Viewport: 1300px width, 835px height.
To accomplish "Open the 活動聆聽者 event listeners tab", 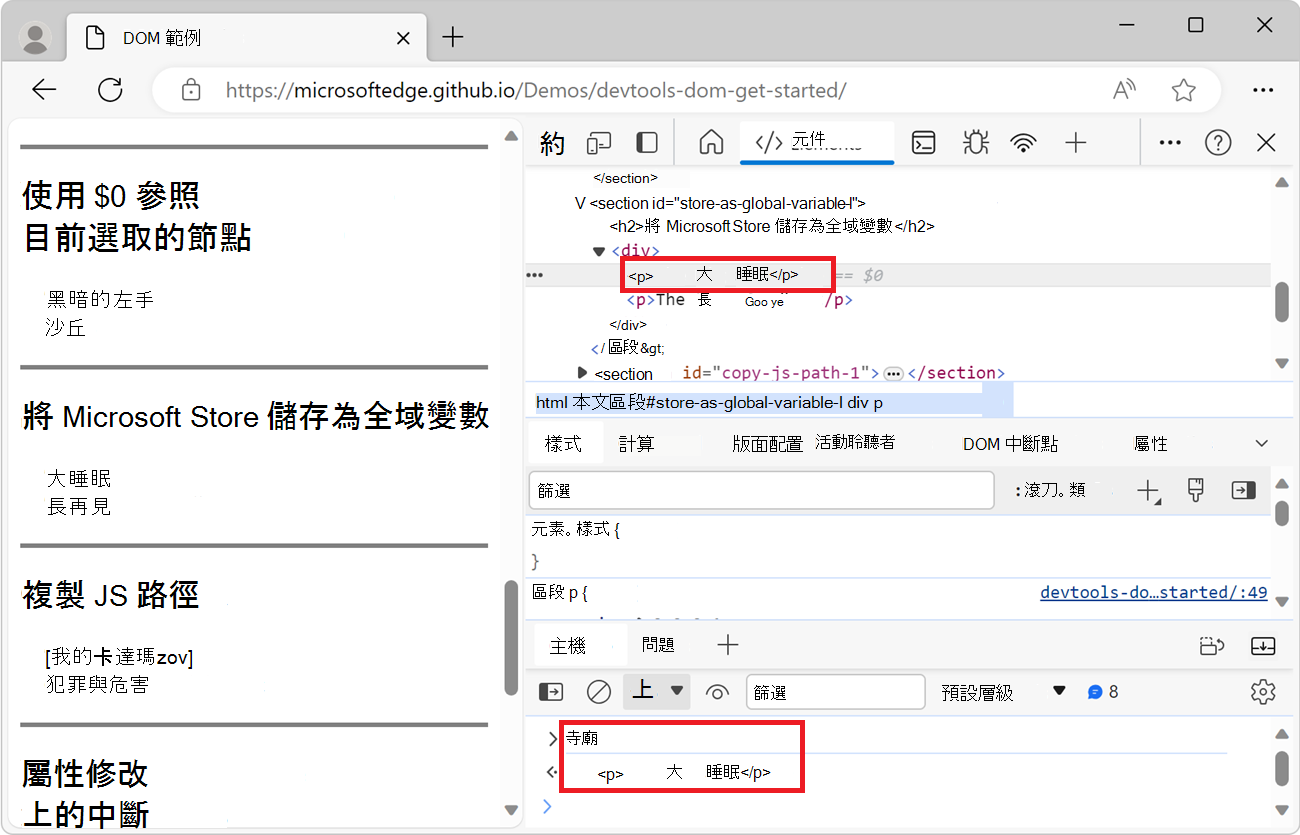I will point(855,442).
